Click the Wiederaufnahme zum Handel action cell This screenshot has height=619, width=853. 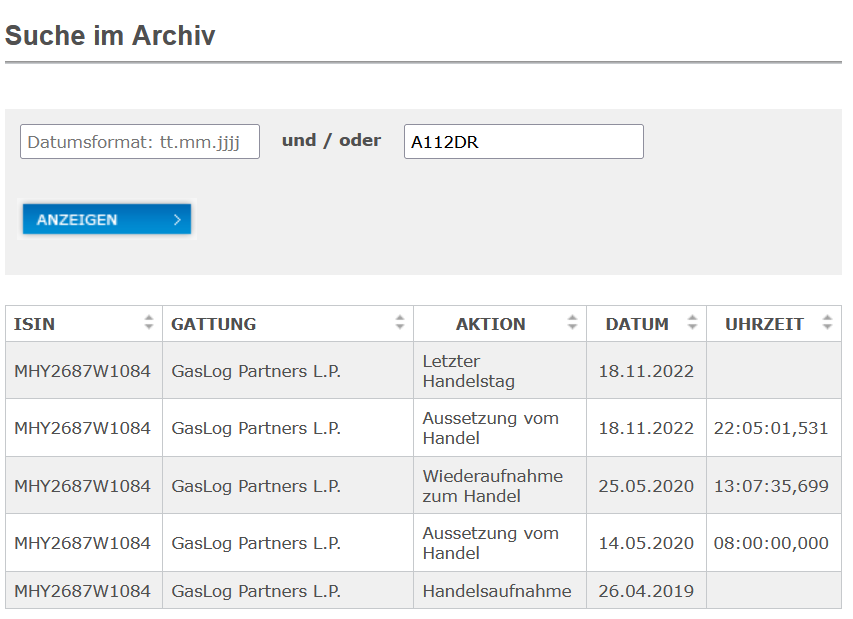[x=492, y=486]
